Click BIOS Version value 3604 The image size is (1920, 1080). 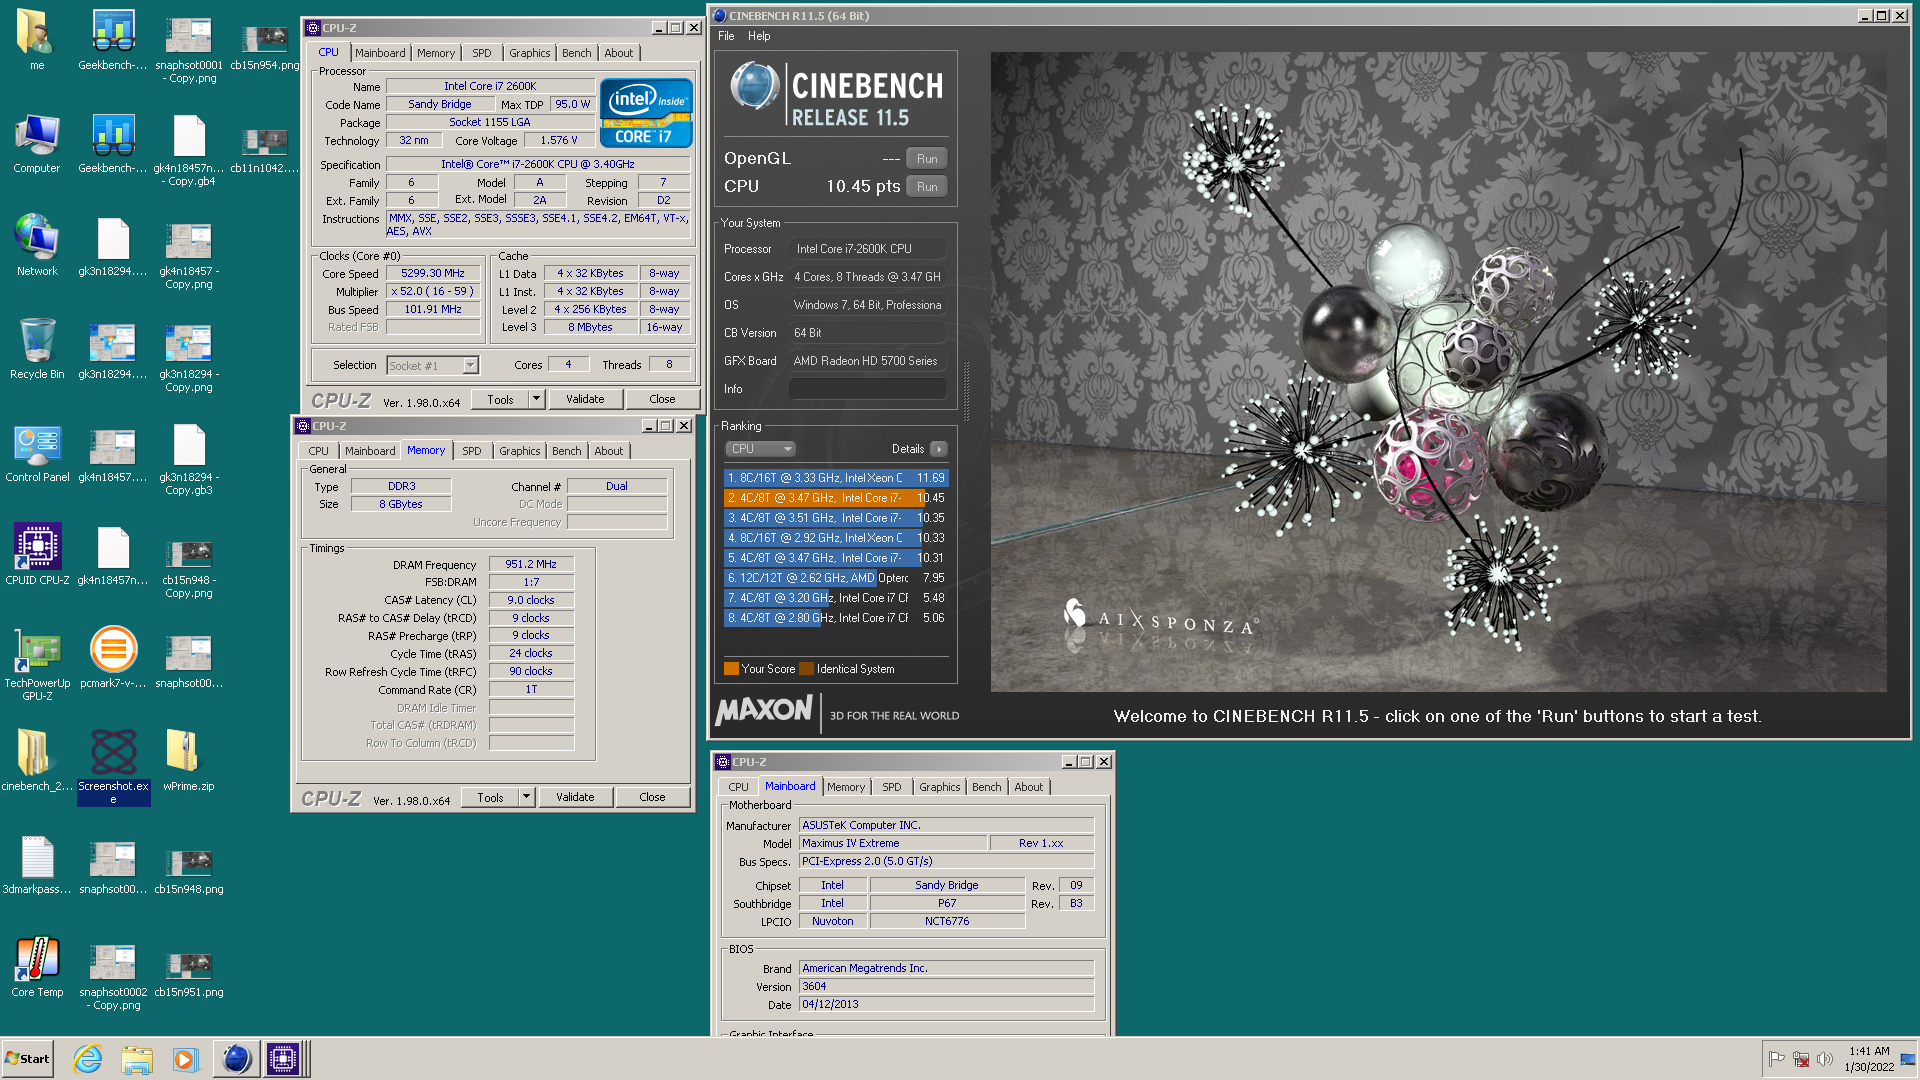coord(946,986)
